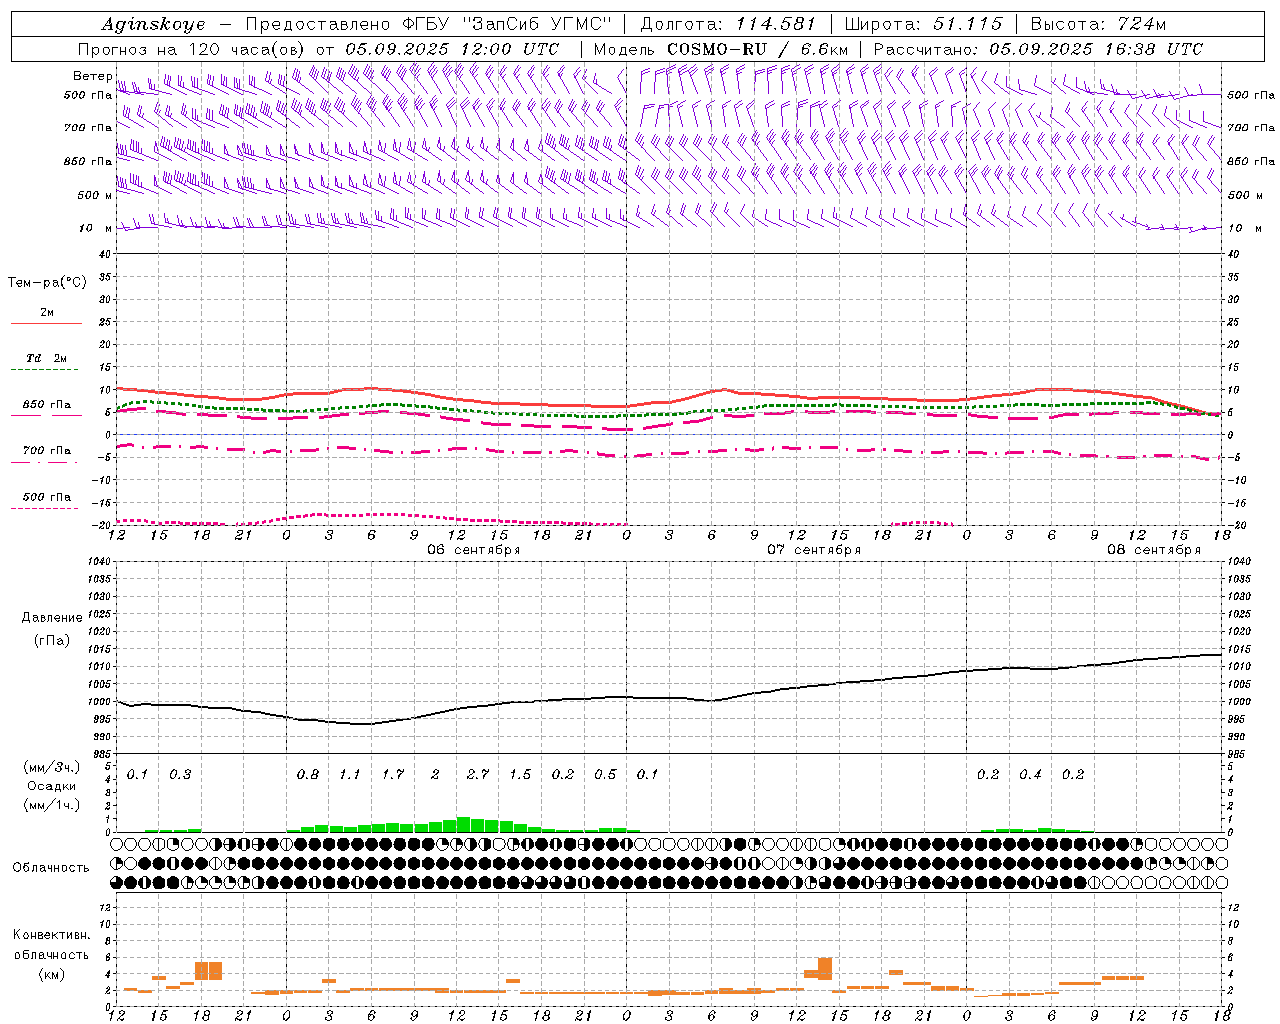Viewport: 1280px width, 1024px height.
Task: Select the latitude value 51.115
Action: (x=967, y=24)
